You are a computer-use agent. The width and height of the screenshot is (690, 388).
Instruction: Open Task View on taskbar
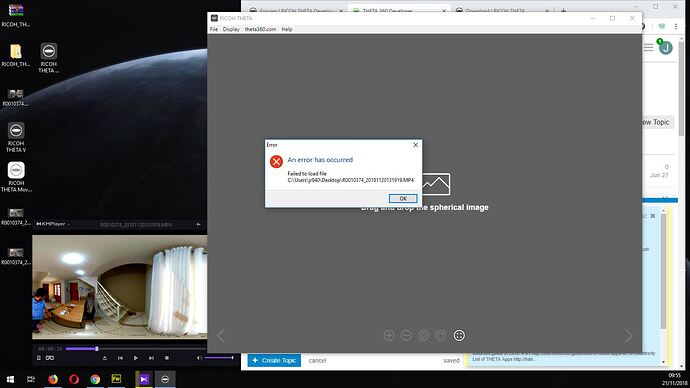tap(31, 379)
